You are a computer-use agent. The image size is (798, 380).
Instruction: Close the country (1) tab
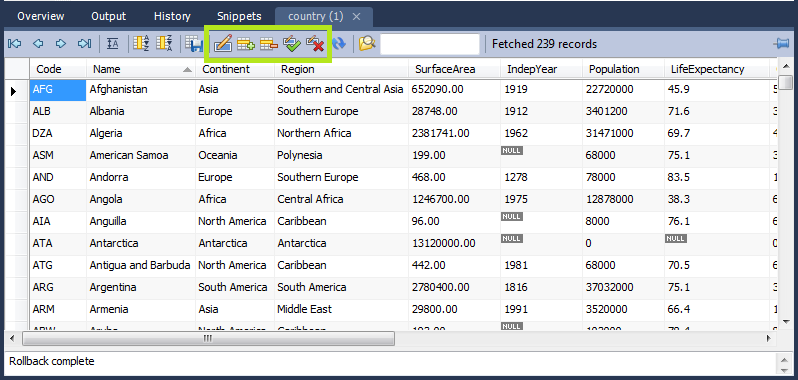356,17
